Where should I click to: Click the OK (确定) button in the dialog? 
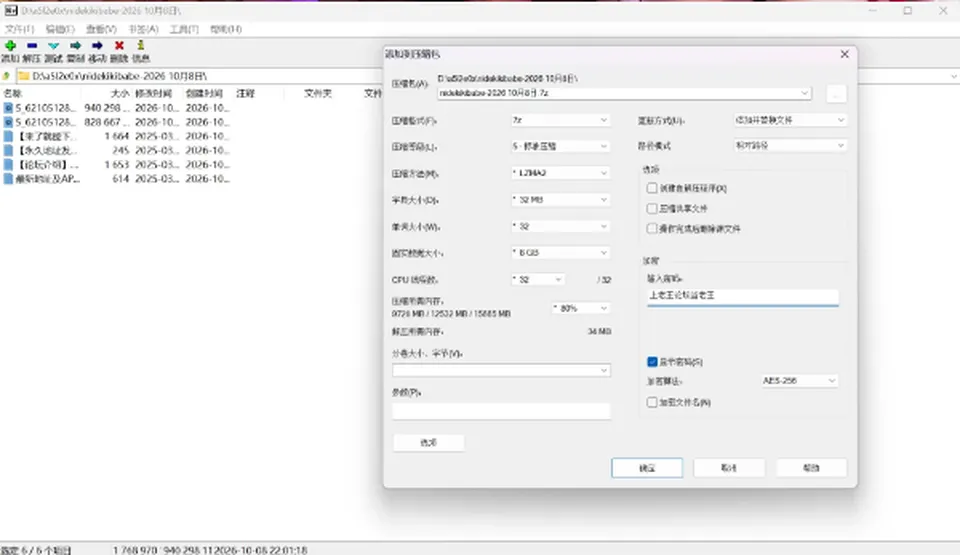coord(647,468)
